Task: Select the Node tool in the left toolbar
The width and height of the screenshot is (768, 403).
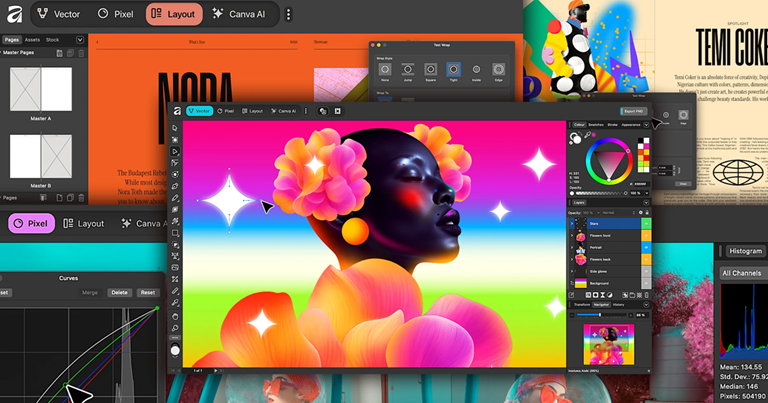Action: [x=175, y=151]
